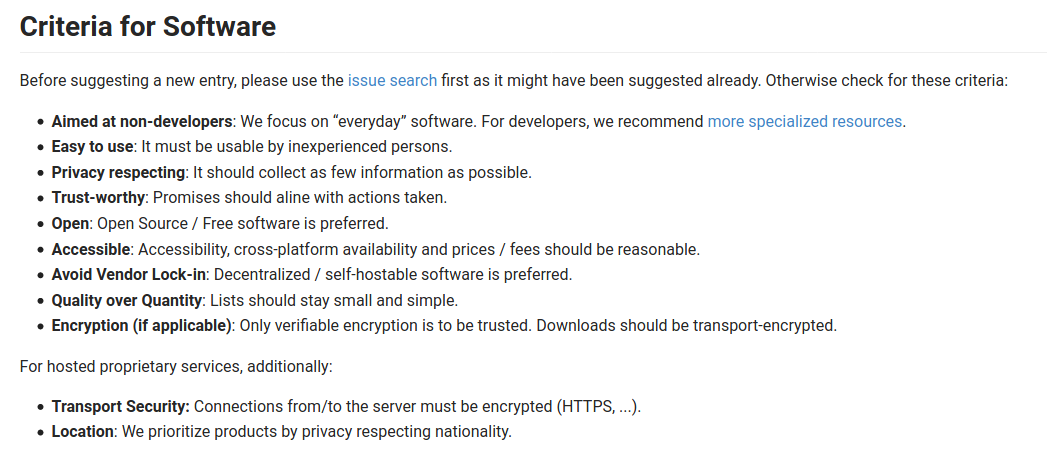Click the bold Aimed at non-developers label

tap(142, 121)
